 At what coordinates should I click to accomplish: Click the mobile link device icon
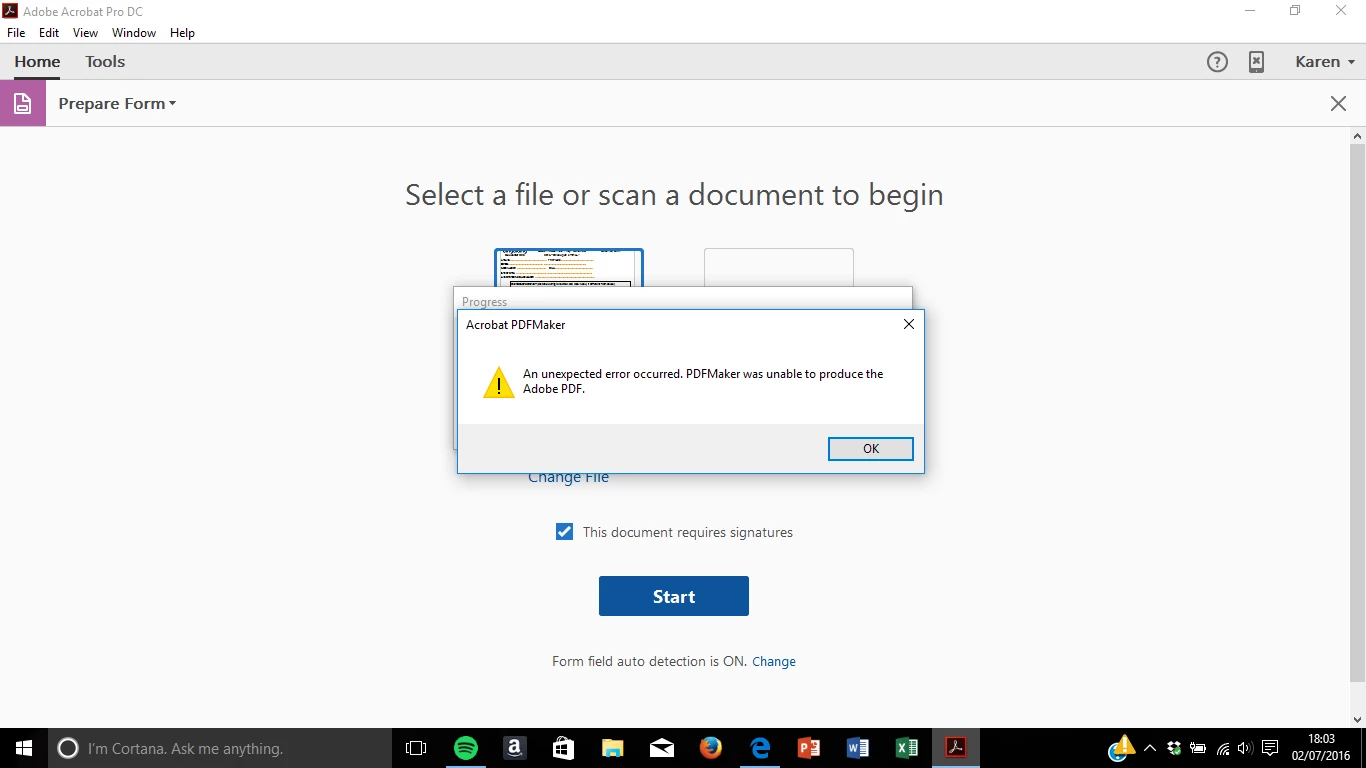(x=1257, y=62)
